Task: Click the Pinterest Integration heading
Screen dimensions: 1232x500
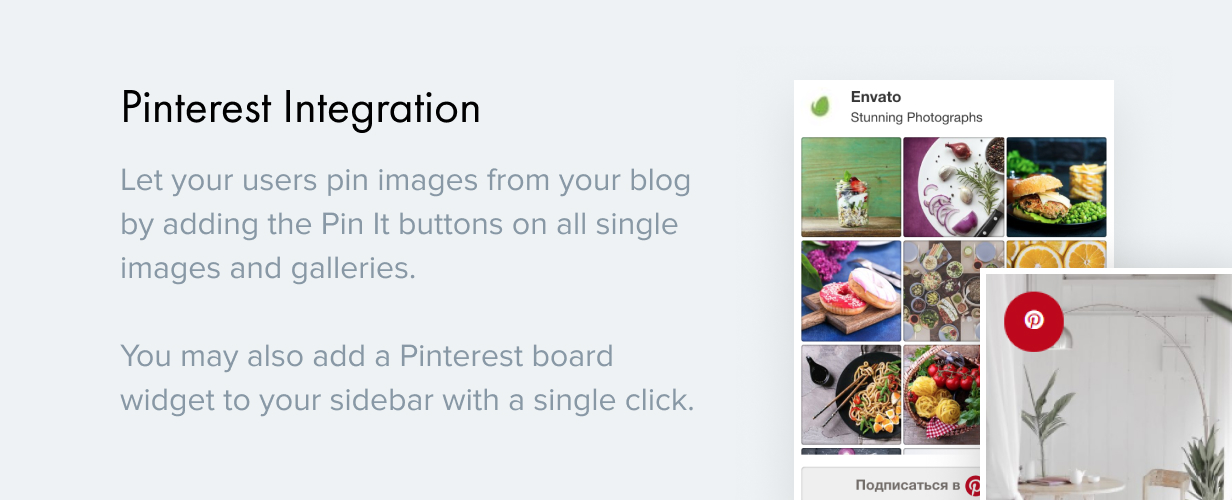Action: 300,108
